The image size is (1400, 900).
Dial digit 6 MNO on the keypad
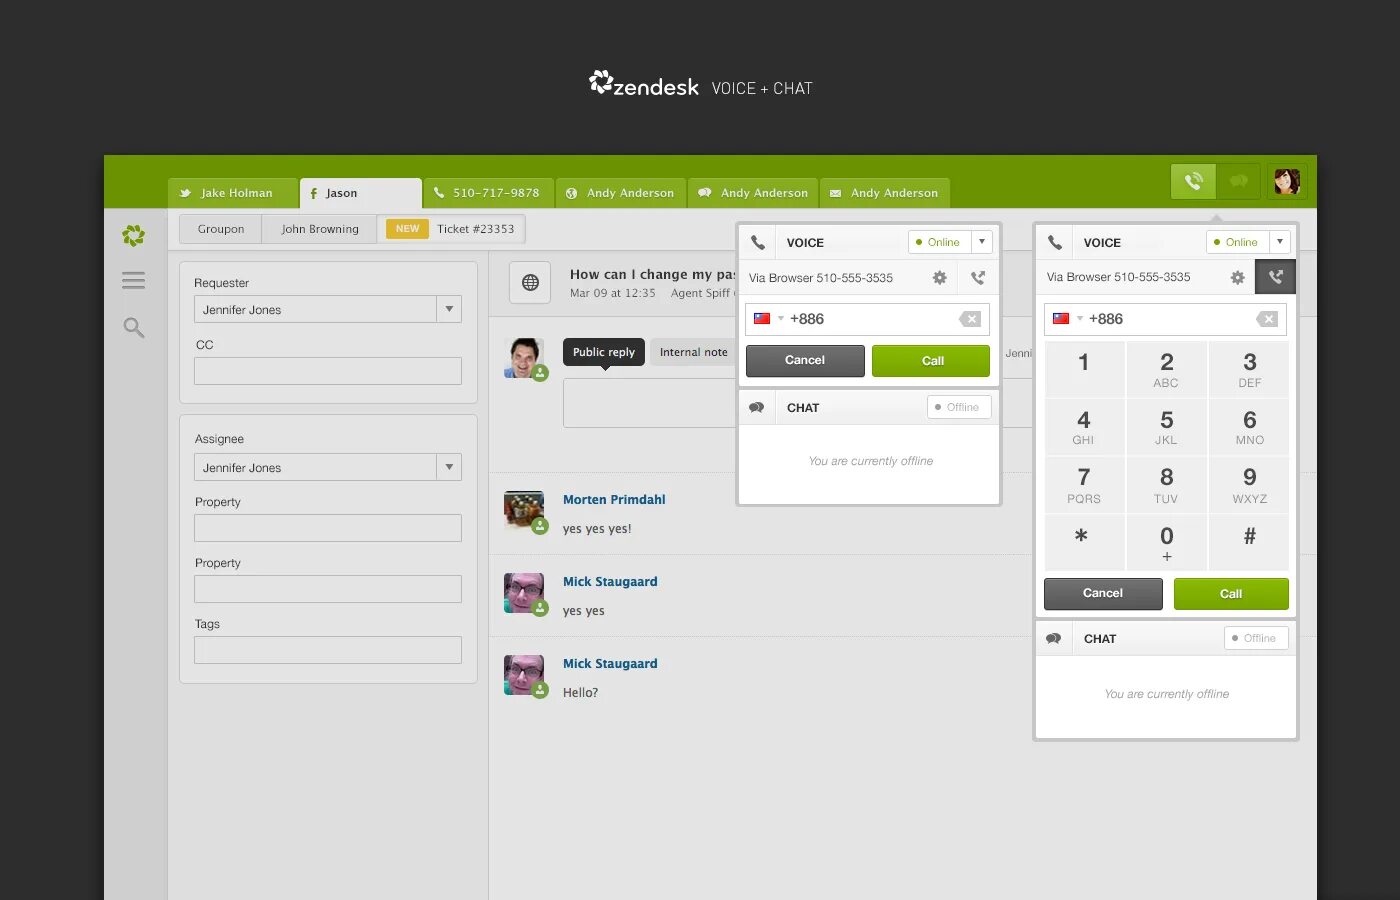pyautogui.click(x=1249, y=427)
